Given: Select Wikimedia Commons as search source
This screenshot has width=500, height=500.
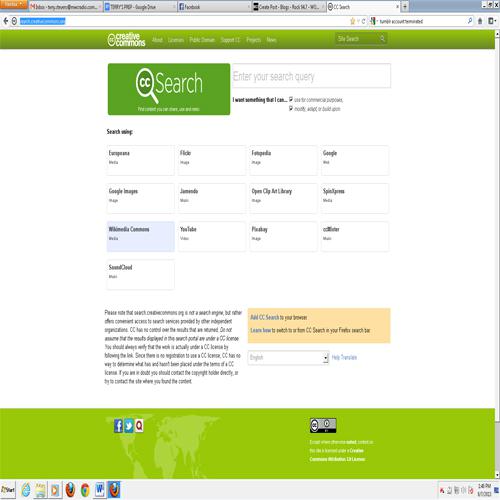Looking at the screenshot, I should click(140, 236).
